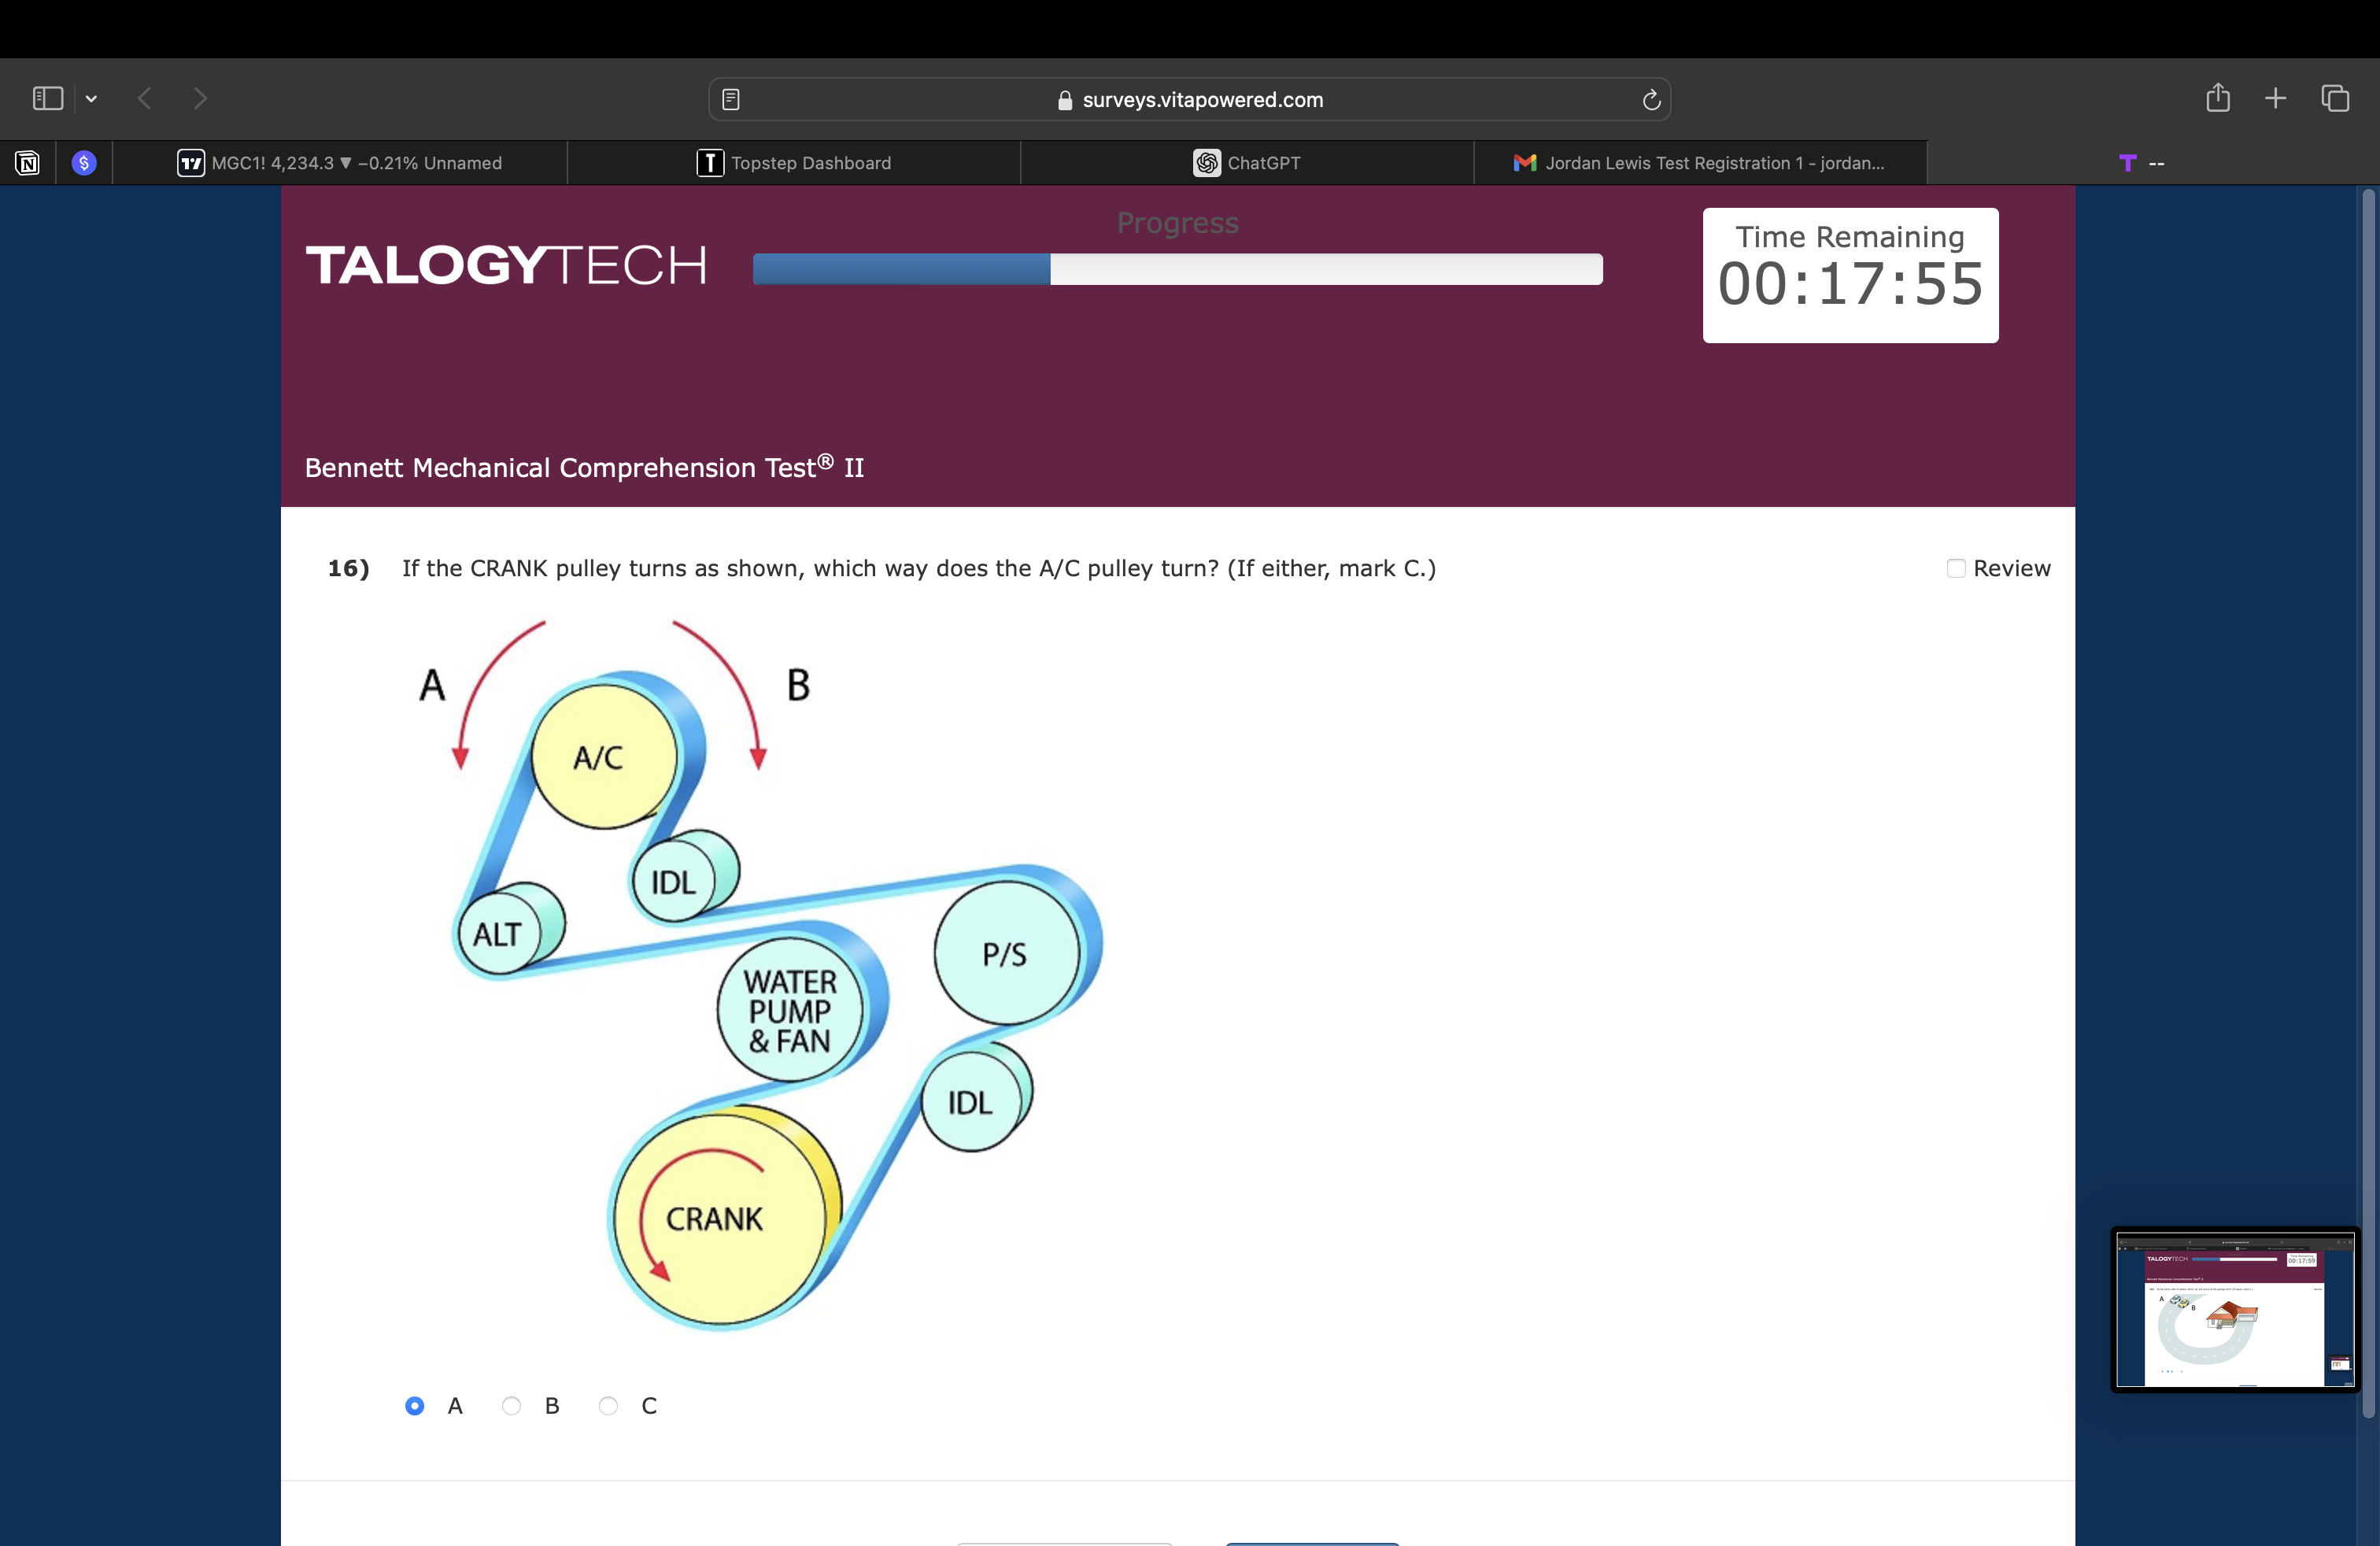Open a new tab with the plus icon
This screenshot has height=1546, width=2380.
[2275, 98]
